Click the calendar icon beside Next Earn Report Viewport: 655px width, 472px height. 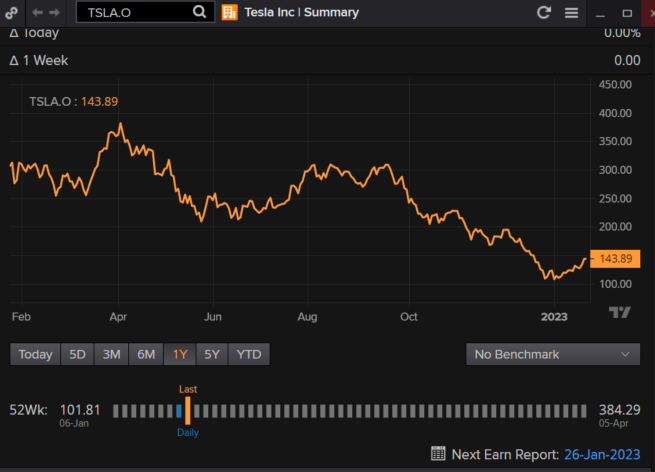[438, 453]
